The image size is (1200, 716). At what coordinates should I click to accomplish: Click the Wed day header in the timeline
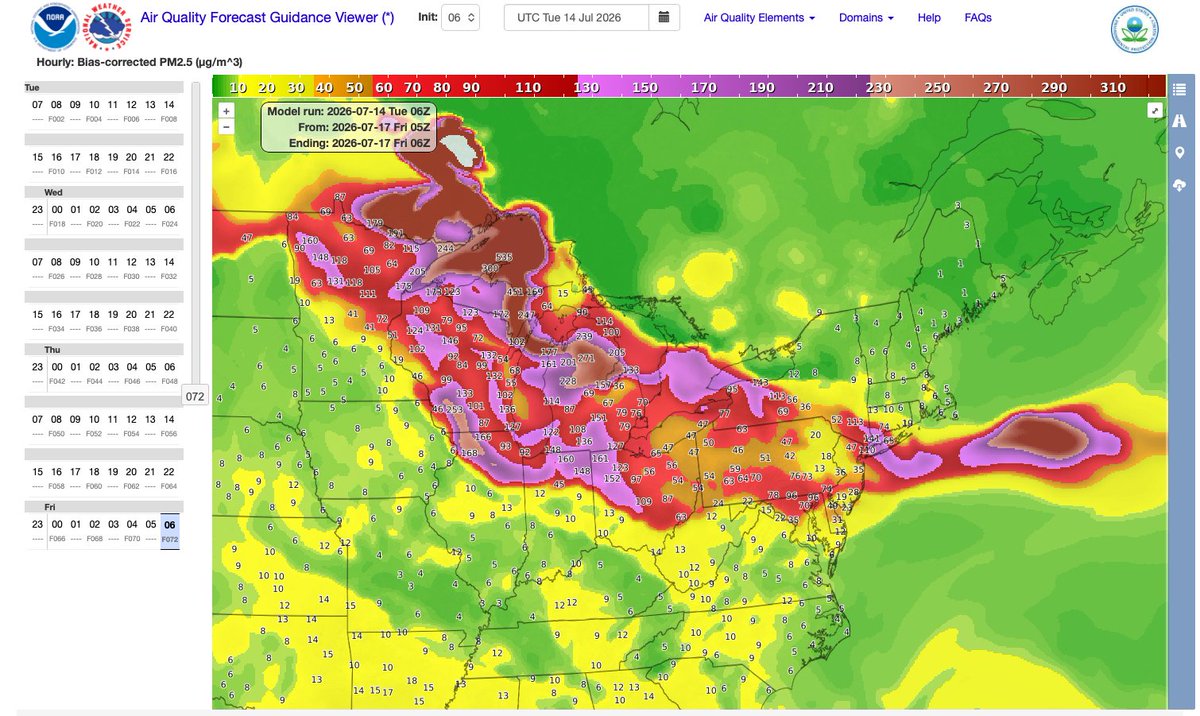point(52,192)
